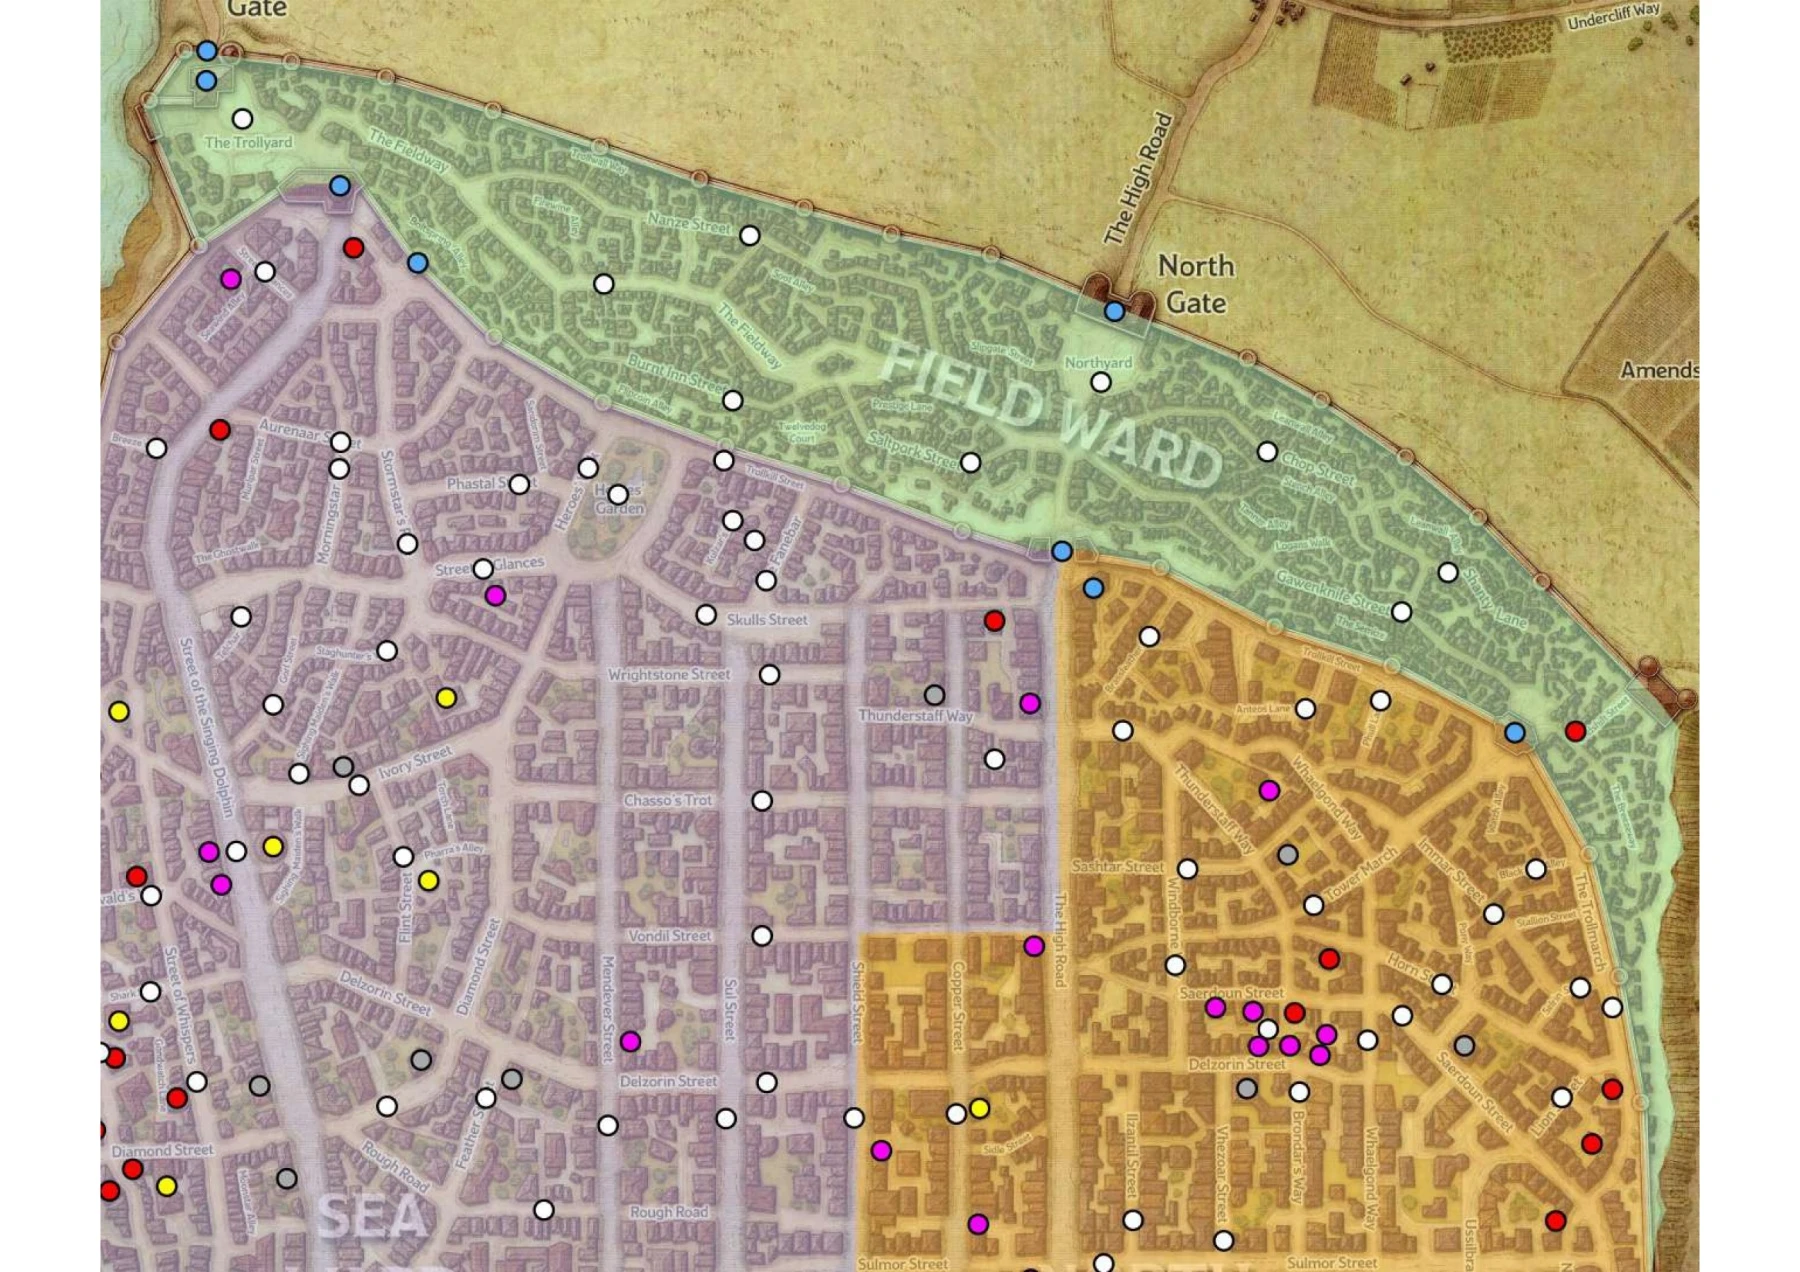Click magenta marker right of Thunderstaff Way label
Screen dimensions: 1800x1272
[1030, 704]
